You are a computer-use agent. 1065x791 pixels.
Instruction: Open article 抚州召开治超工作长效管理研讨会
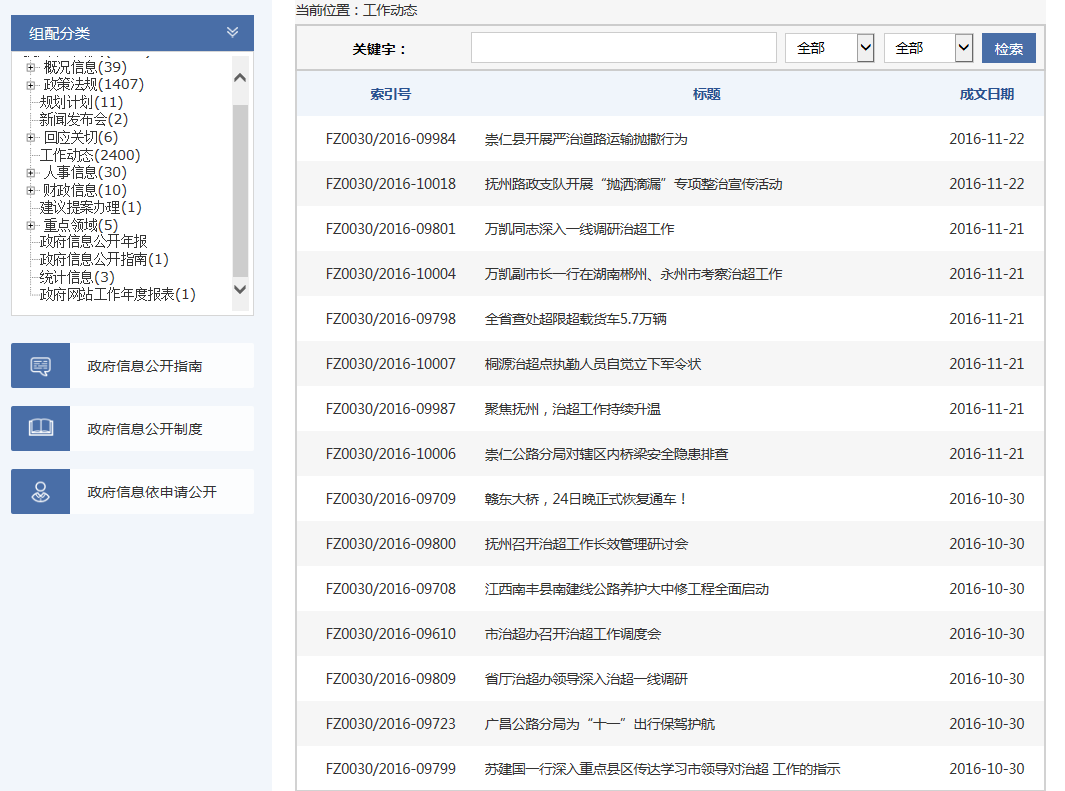coord(586,544)
